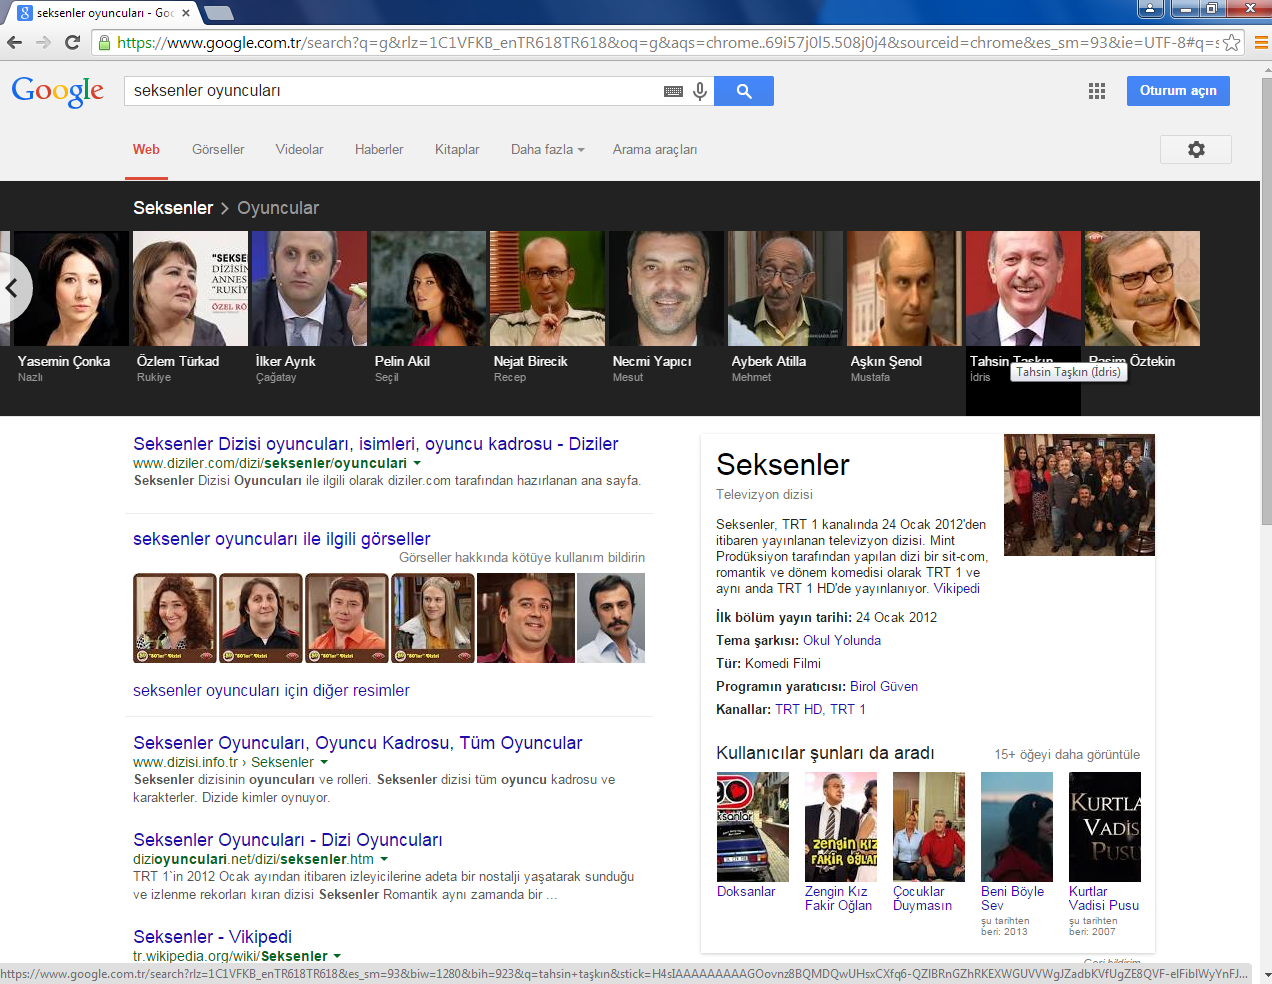Open the Seksenler cast group photo
Screen dimensions: 1272x984
1079,495
